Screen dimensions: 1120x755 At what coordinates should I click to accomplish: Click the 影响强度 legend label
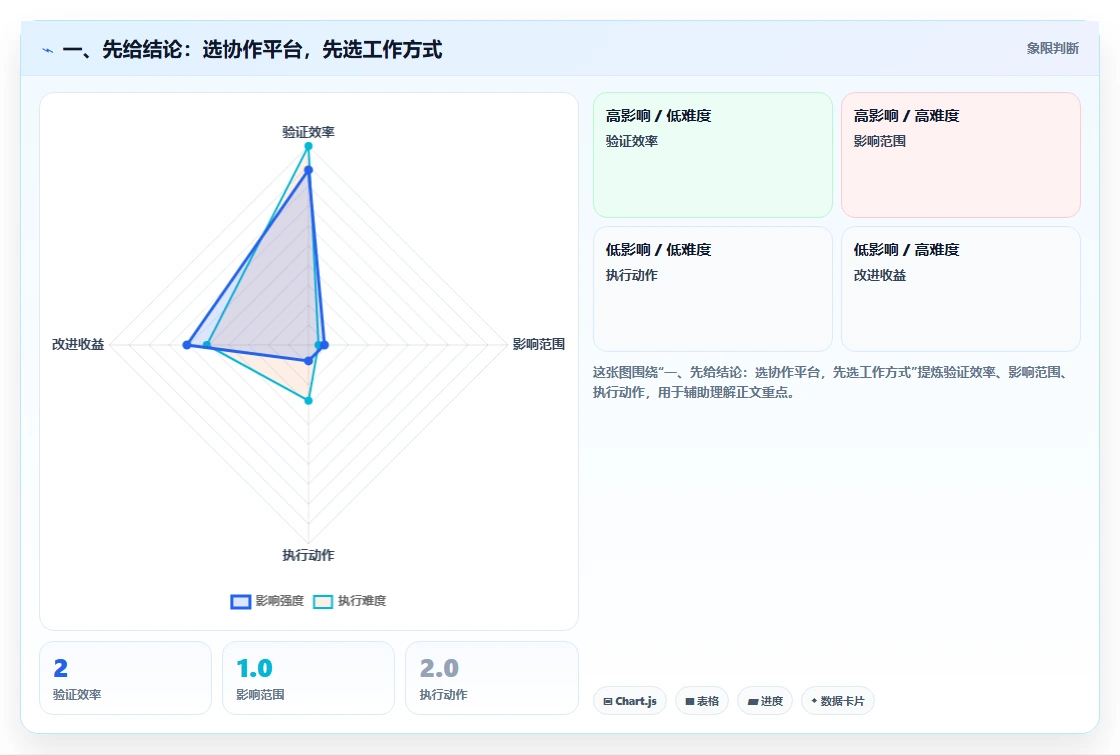coord(280,601)
